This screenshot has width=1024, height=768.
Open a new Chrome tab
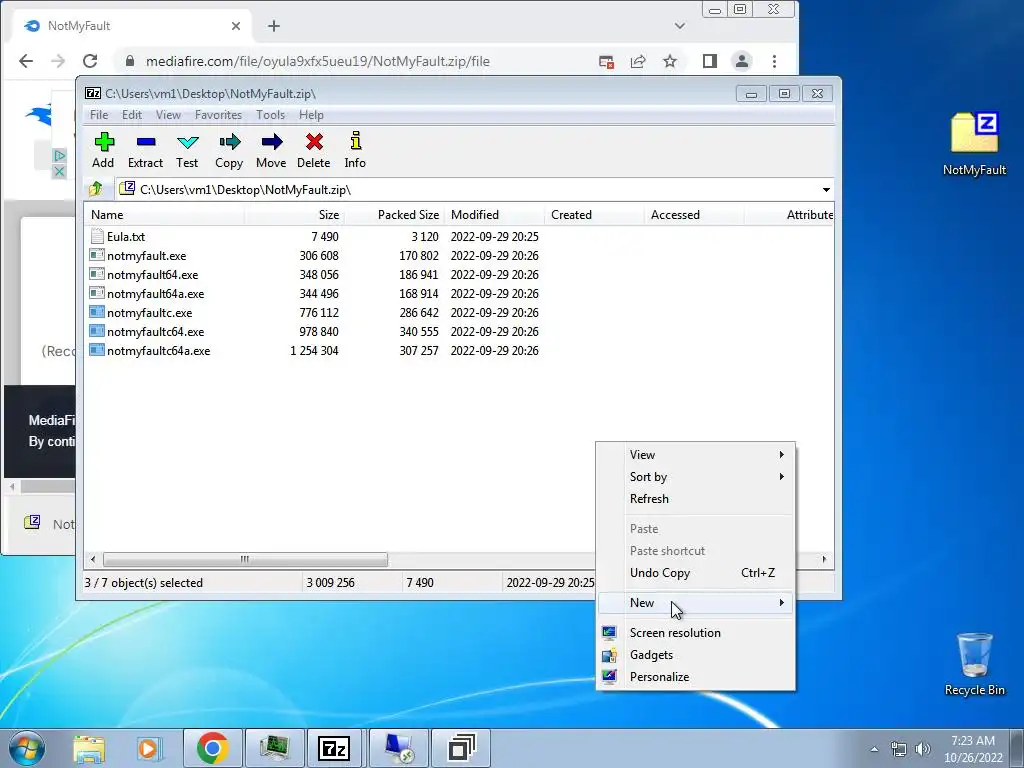tap(274, 26)
